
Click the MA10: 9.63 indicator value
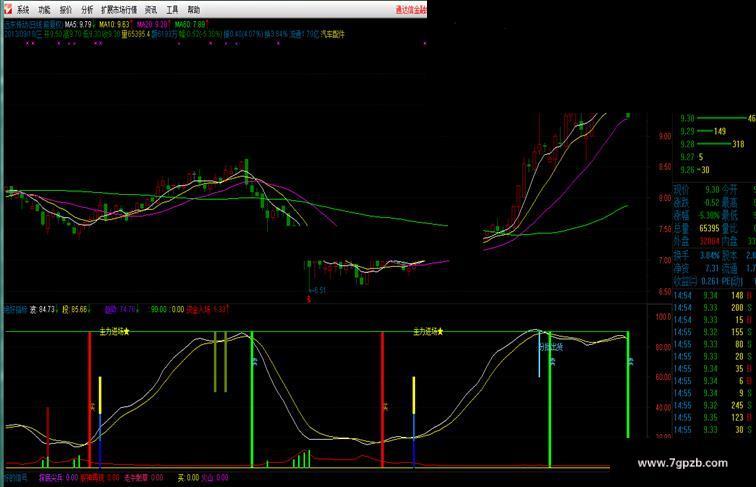pyautogui.click(x=116, y=24)
